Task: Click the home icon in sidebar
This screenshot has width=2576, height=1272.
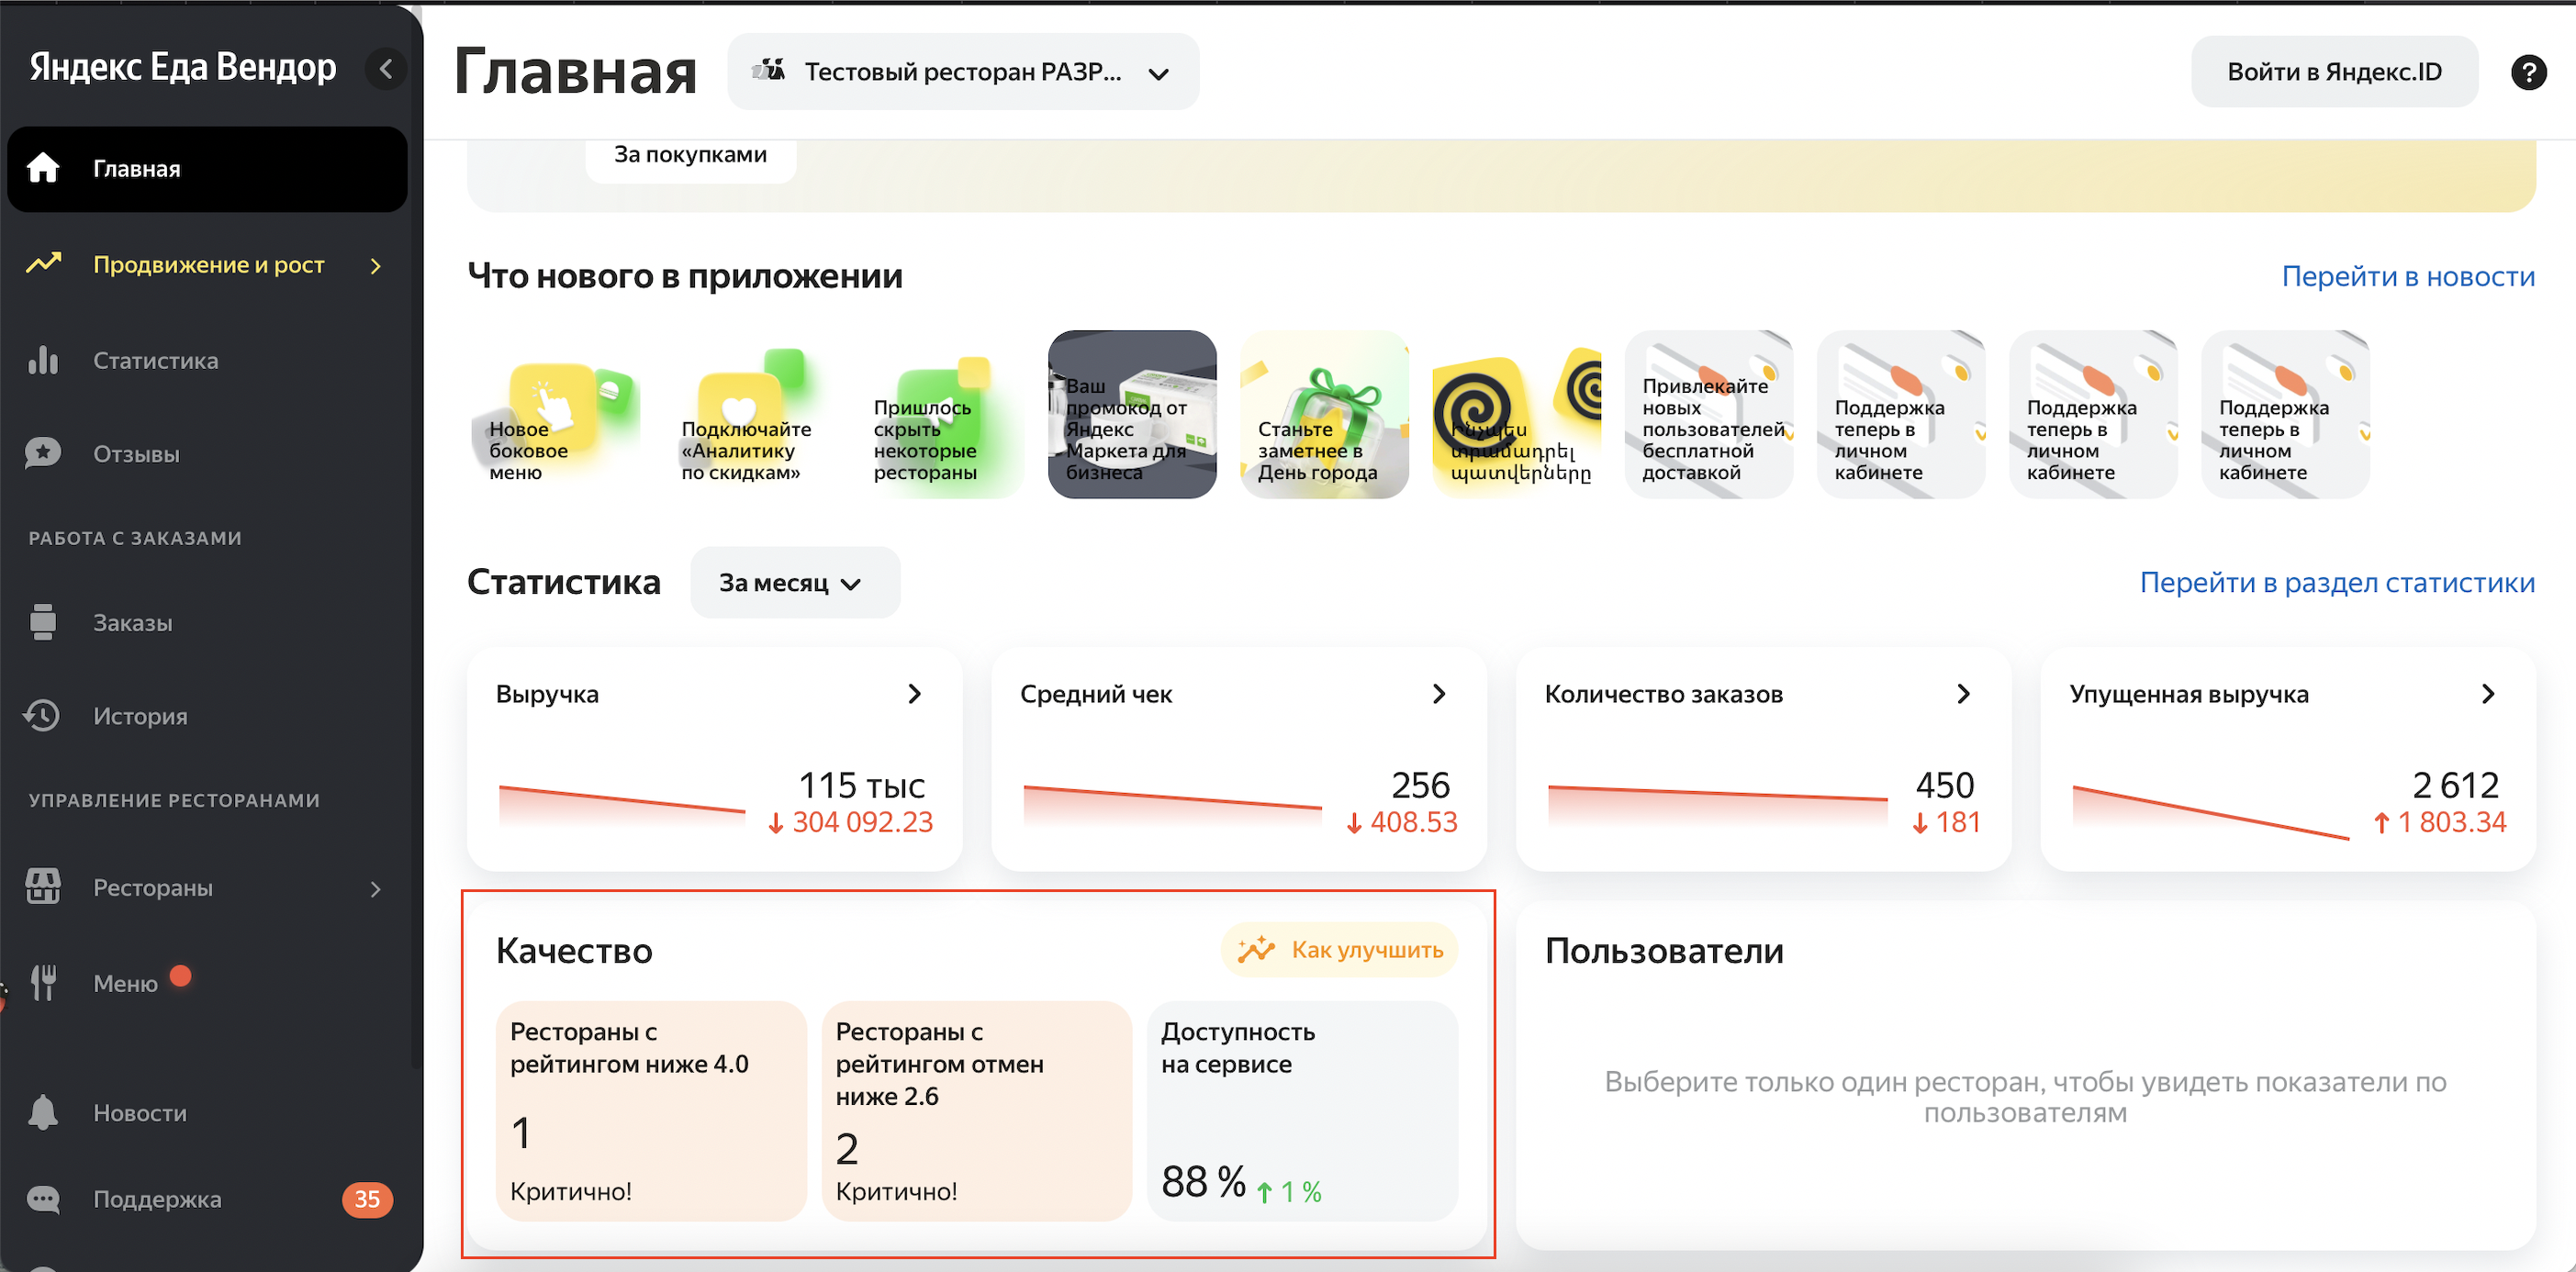Action: pyautogui.click(x=43, y=168)
